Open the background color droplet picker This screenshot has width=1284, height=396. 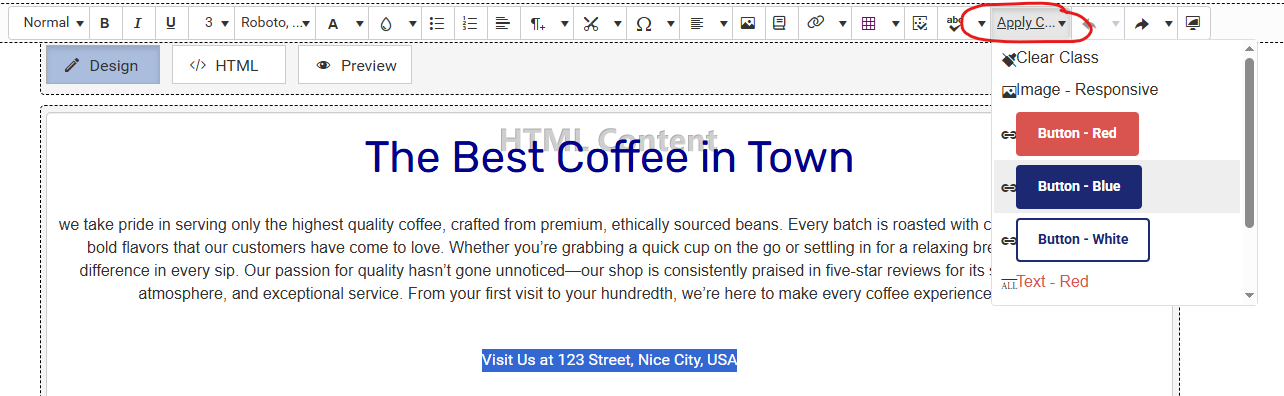[386, 23]
